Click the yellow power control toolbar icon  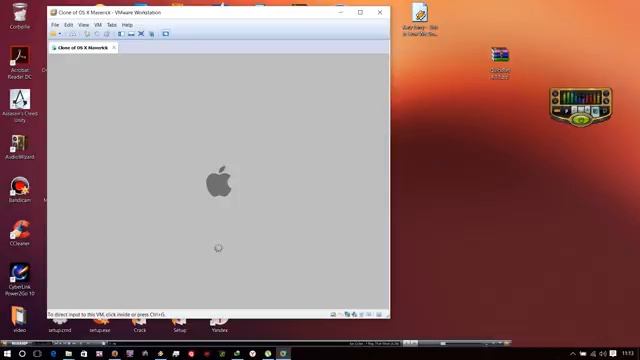53,34
